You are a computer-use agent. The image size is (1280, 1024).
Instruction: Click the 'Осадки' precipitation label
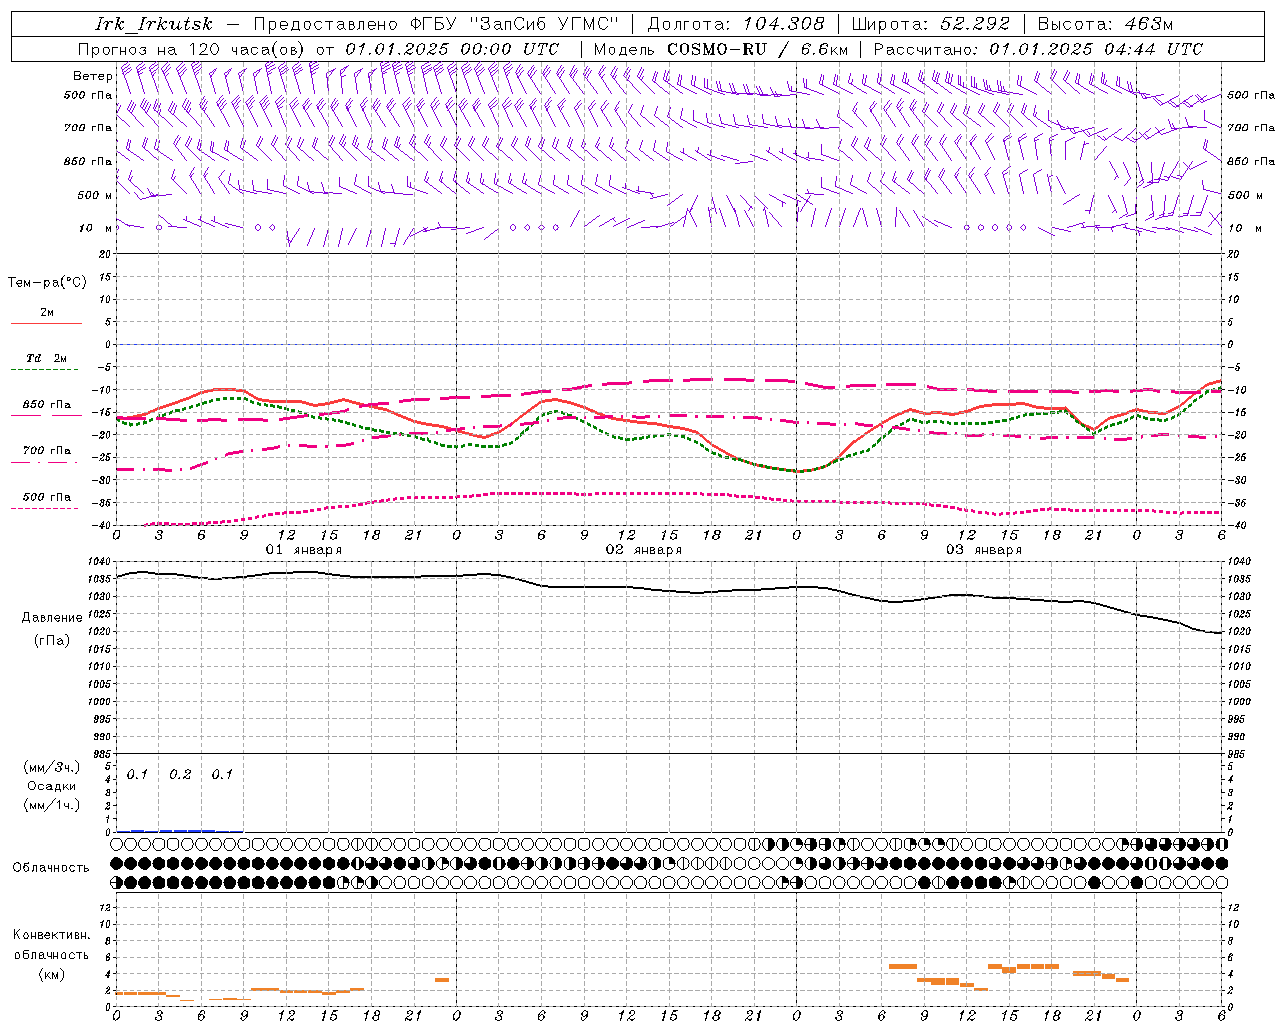tap(52, 786)
